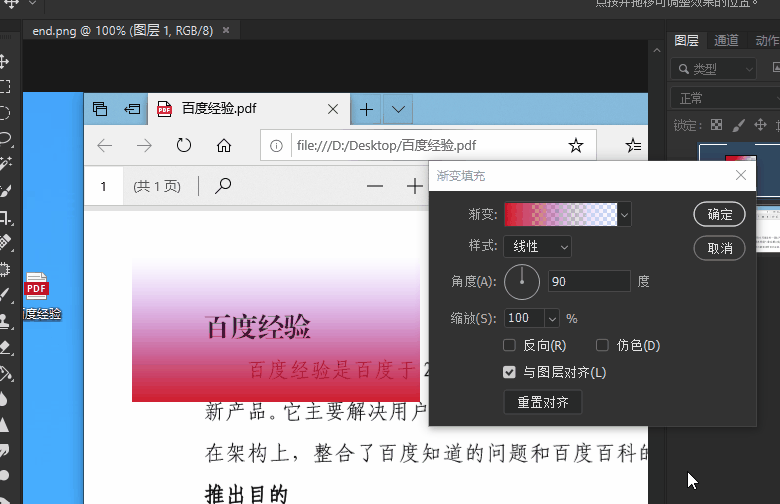Select the gradient fill layer thumbnail
This screenshot has height=504, width=780.
pos(740,169)
